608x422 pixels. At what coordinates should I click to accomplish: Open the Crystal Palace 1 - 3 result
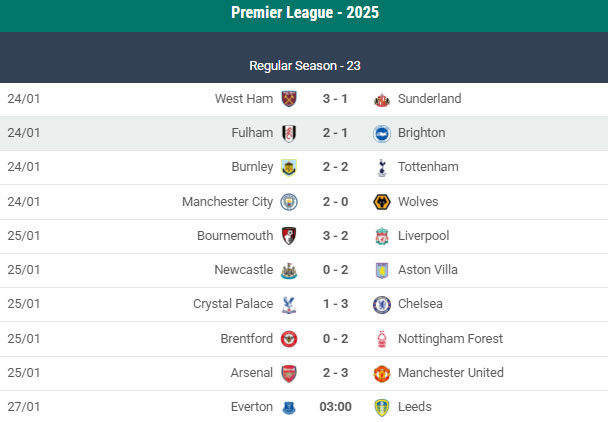tap(335, 304)
